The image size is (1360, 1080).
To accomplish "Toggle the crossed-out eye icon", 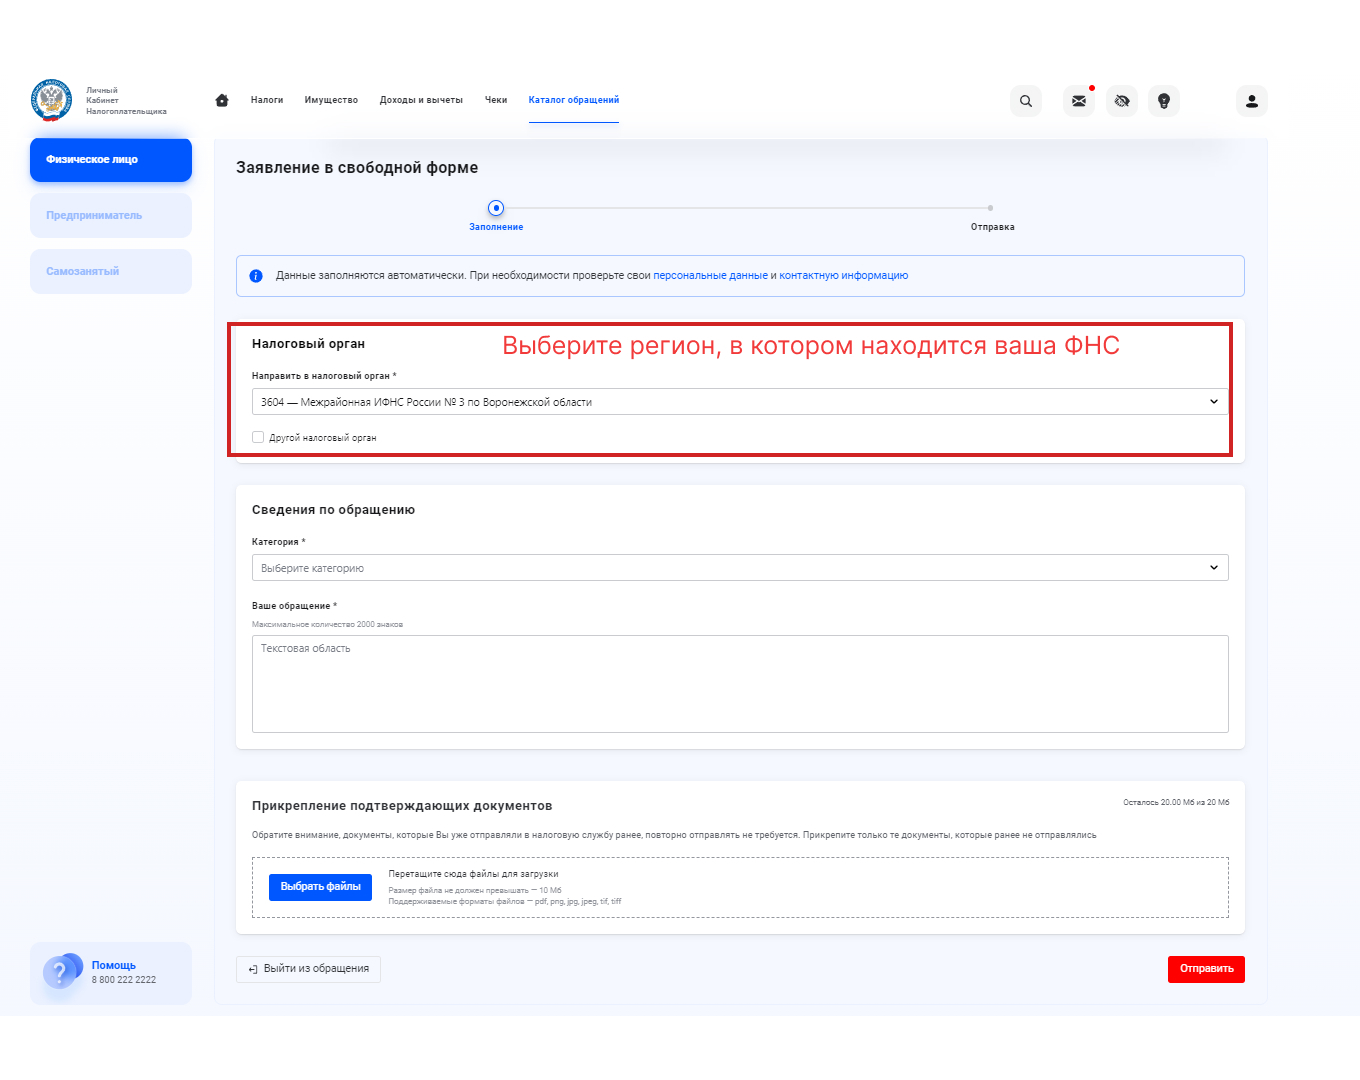I will coord(1122,101).
